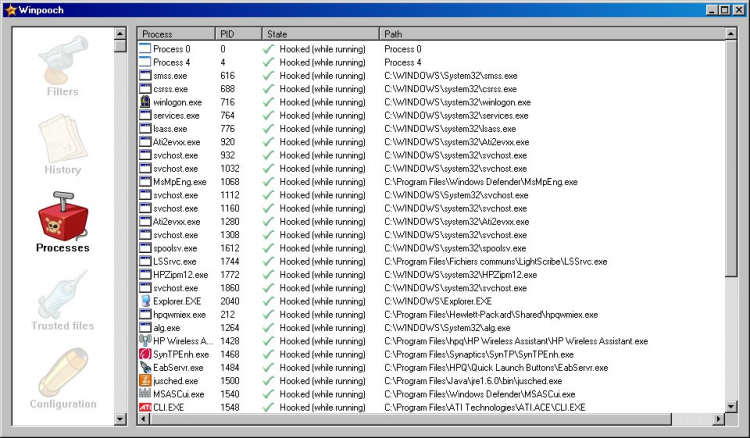Screen dimensions: 750x438
Task: Click the Processes label in sidebar
Action: (x=63, y=248)
